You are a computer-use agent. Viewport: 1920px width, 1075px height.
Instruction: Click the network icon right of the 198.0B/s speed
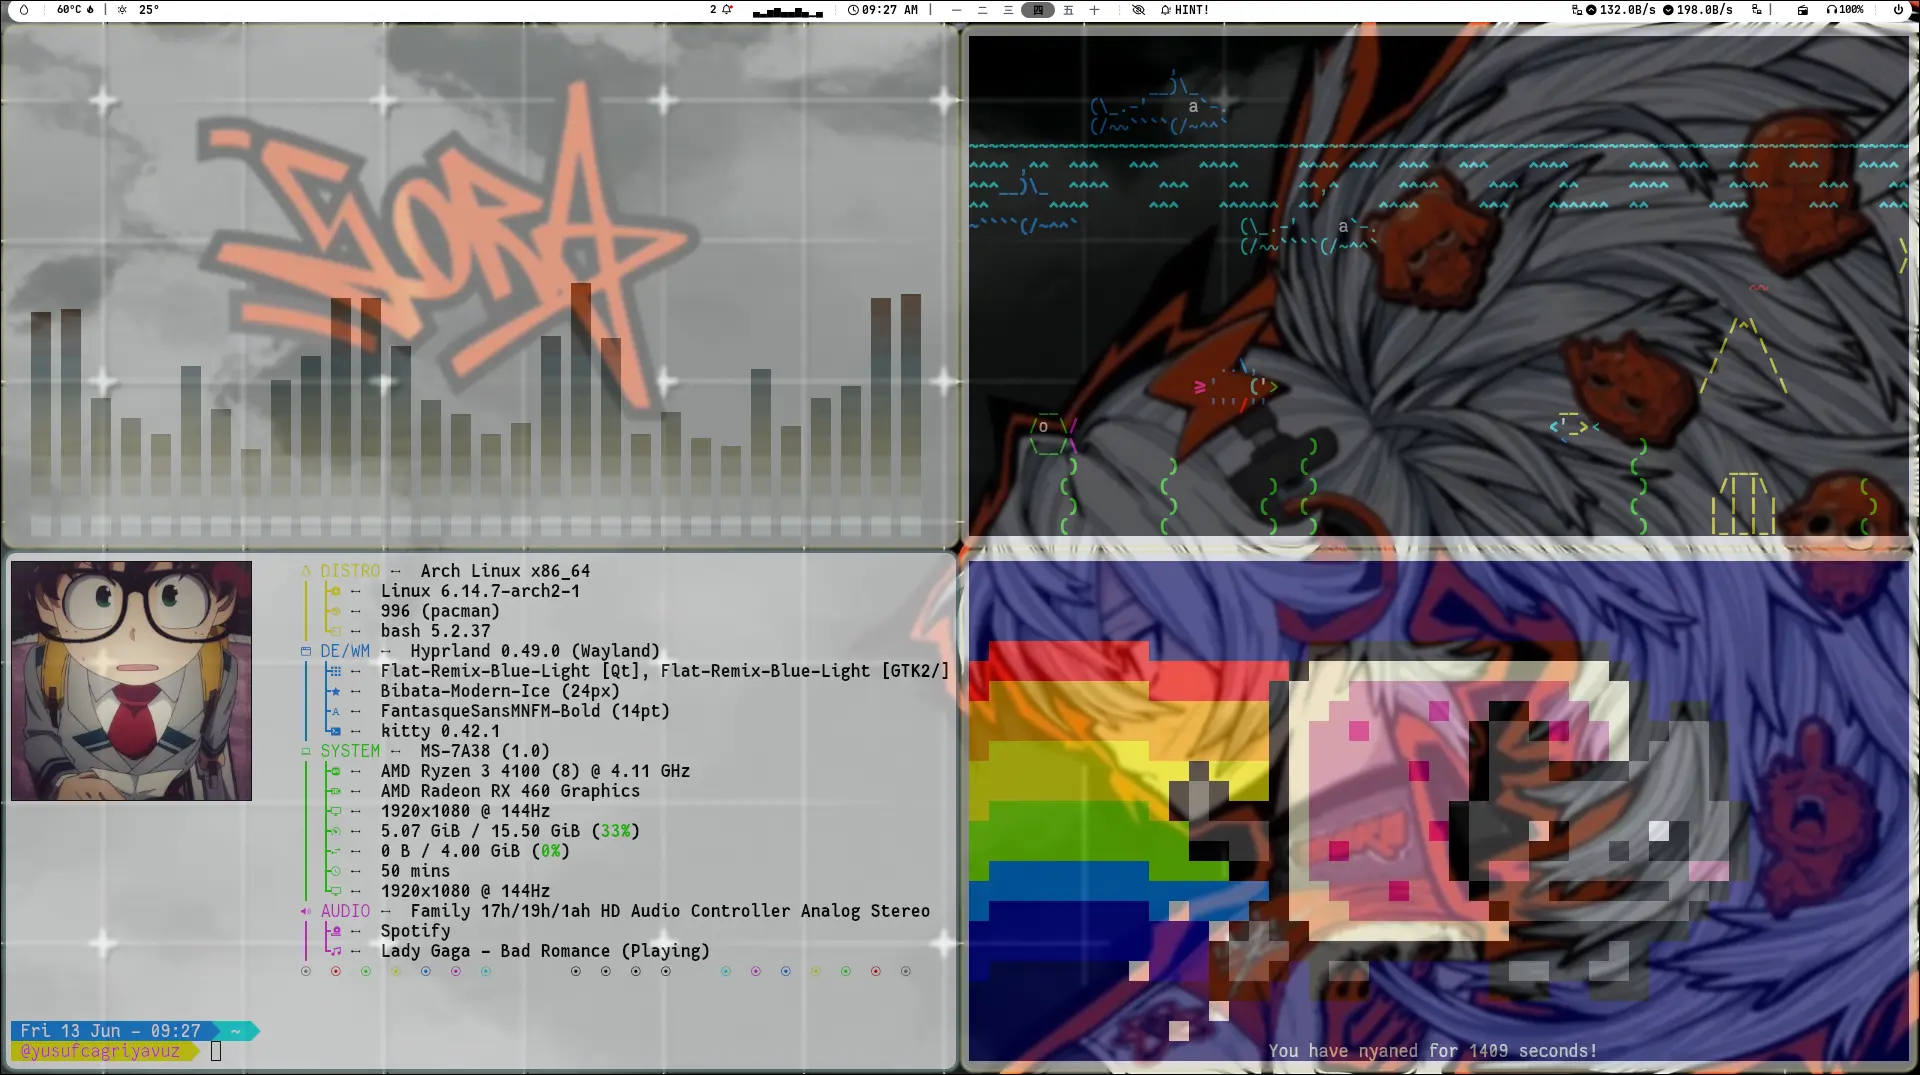pyautogui.click(x=1756, y=10)
